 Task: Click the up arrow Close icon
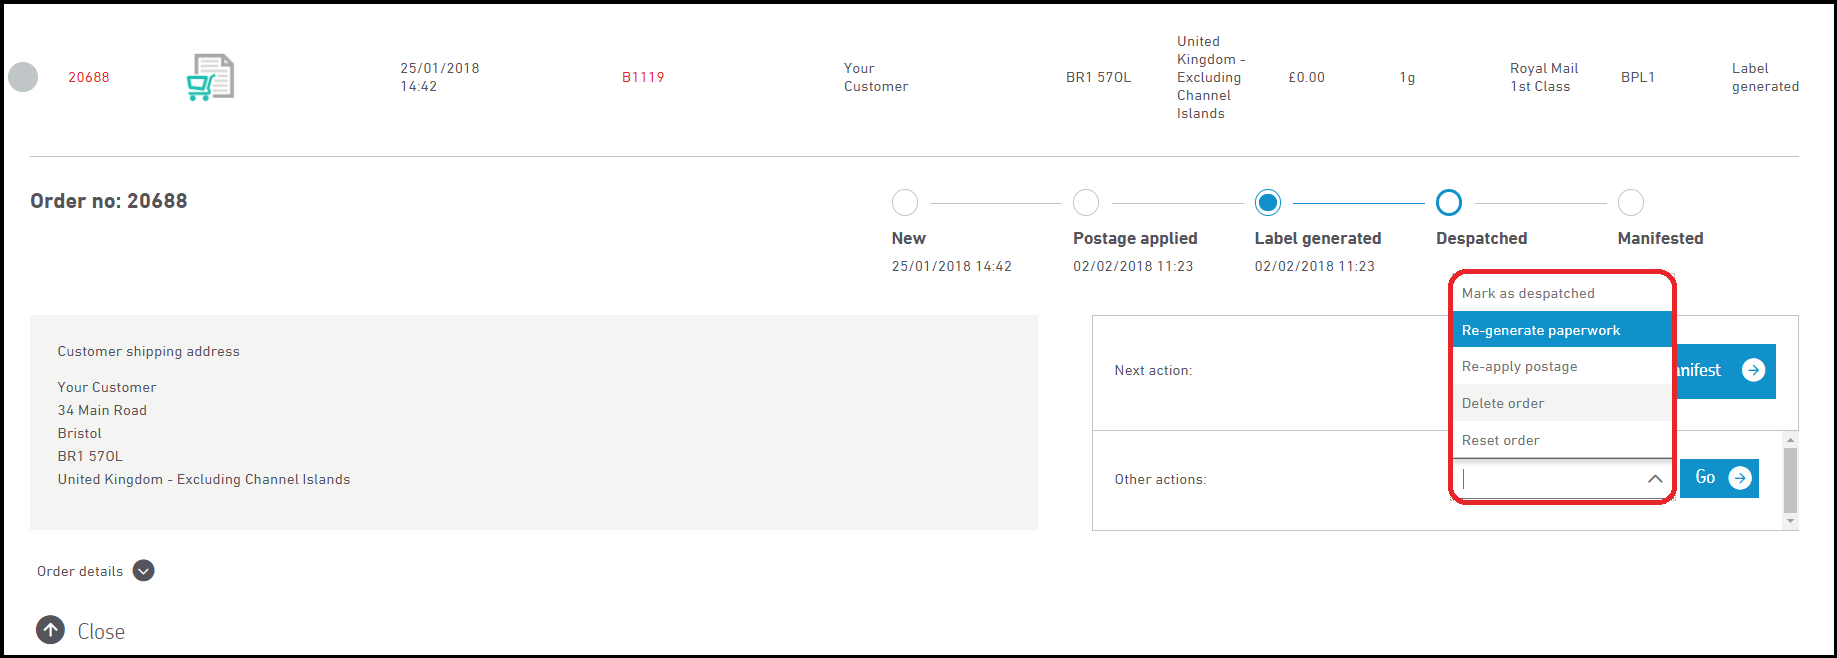coord(51,630)
